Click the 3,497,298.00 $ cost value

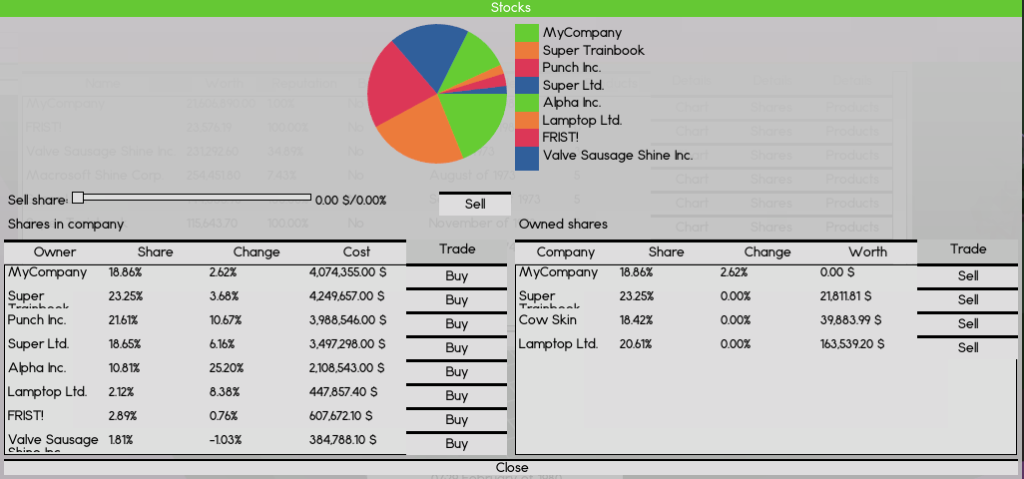(x=347, y=344)
